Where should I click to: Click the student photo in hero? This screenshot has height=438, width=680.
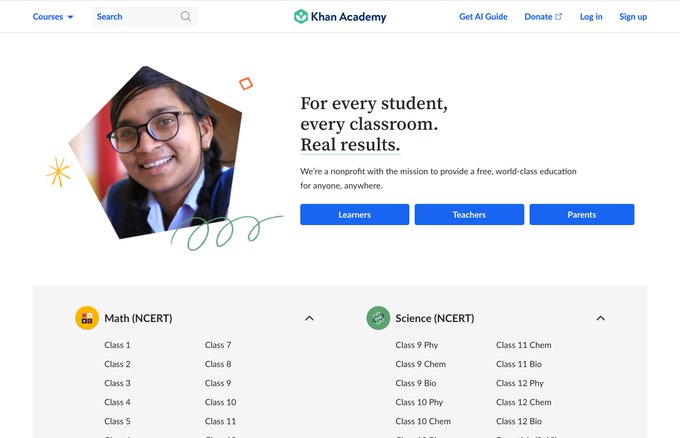(156, 152)
